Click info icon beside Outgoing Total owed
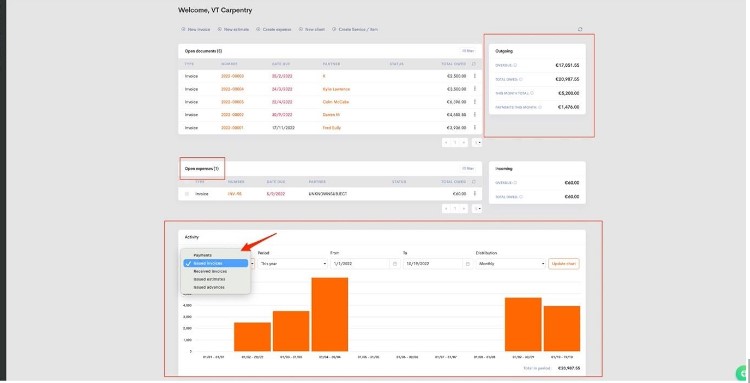The image size is (750, 383). click(521, 79)
